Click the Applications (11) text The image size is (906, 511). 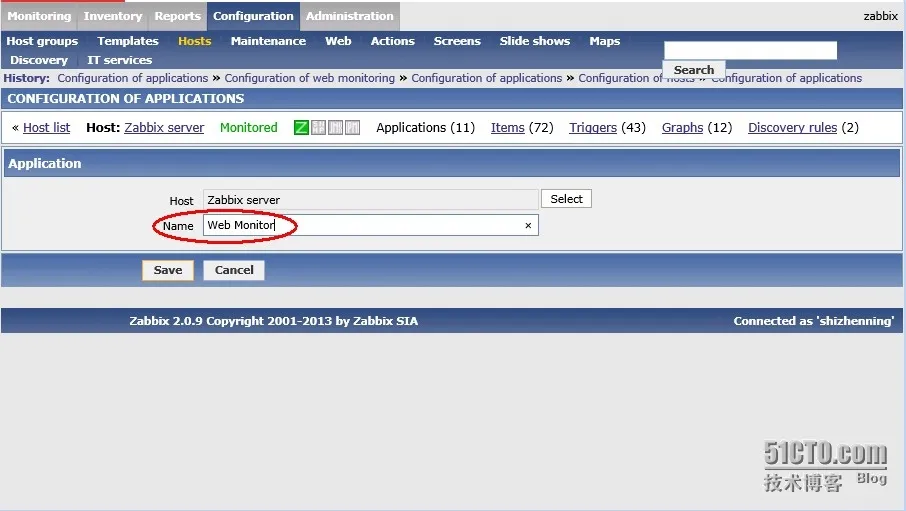(x=425, y=128)
